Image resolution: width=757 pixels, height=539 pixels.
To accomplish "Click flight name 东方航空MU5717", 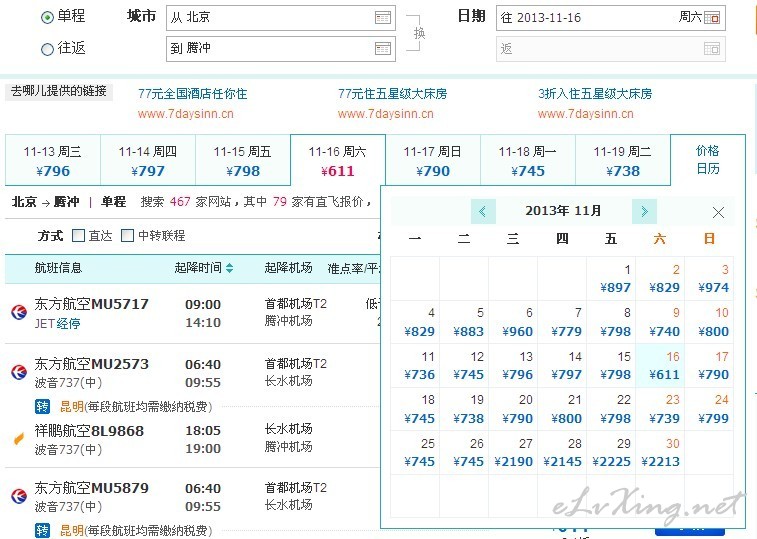I will pos(92,304).
